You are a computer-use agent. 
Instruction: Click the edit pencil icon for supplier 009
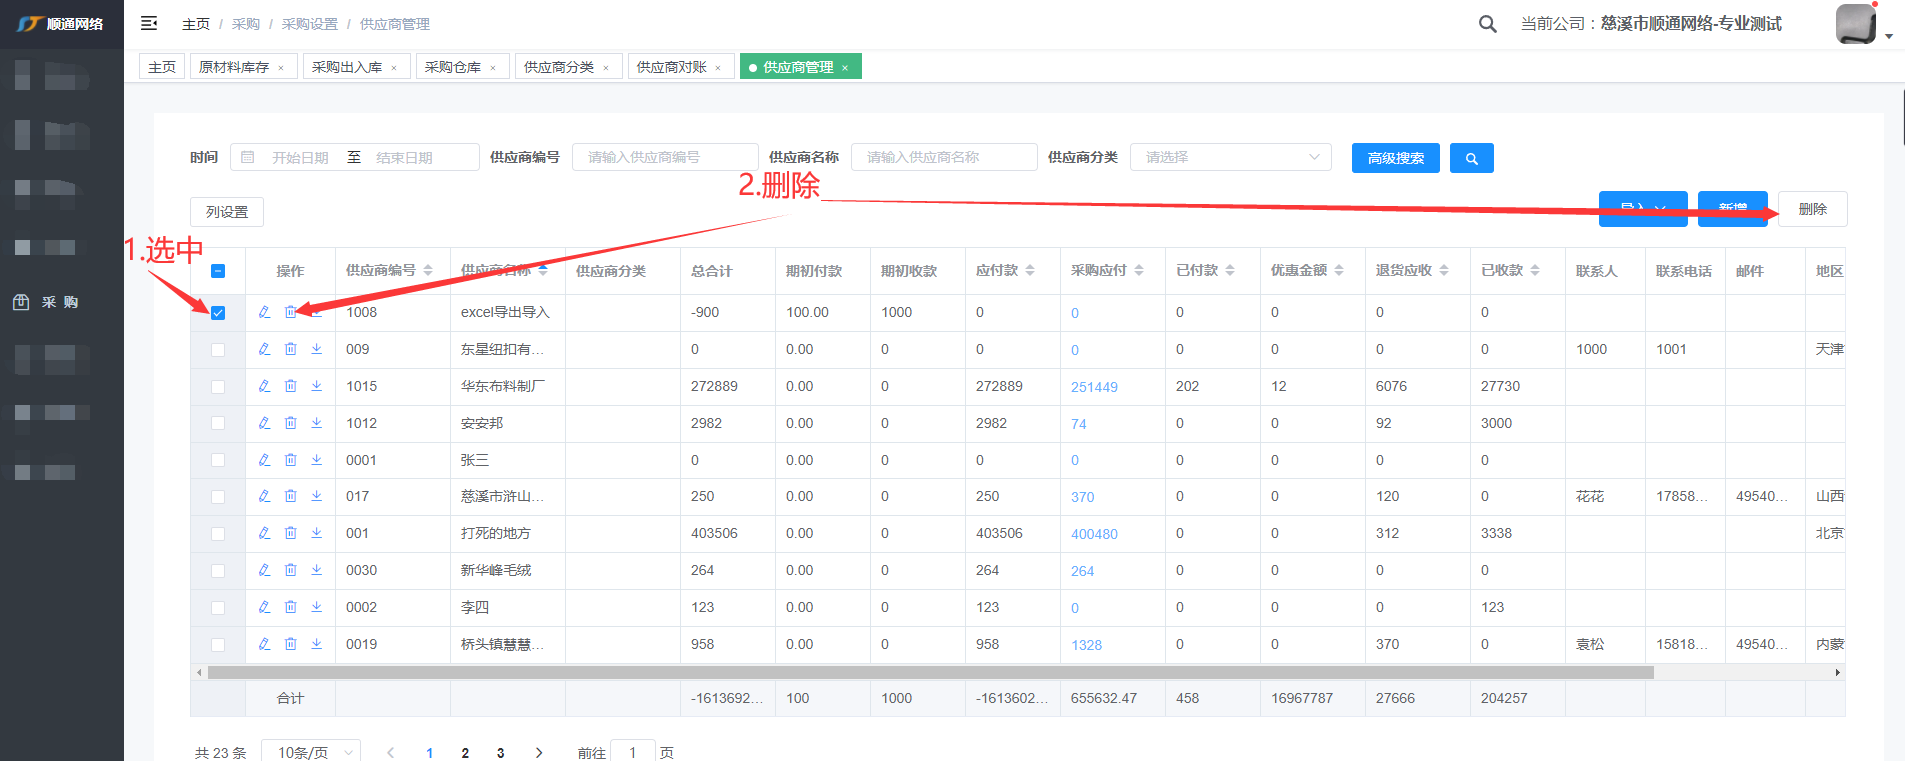coord(264,349)
